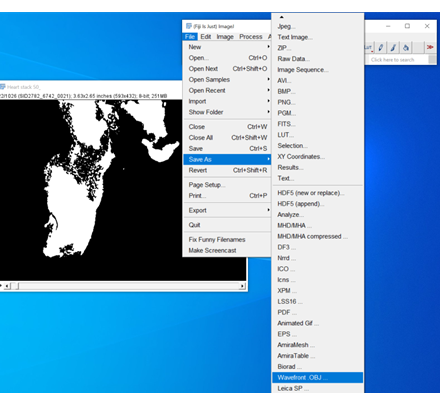
Task: Click the Fiji search field
Action: (x=398, y=60)
